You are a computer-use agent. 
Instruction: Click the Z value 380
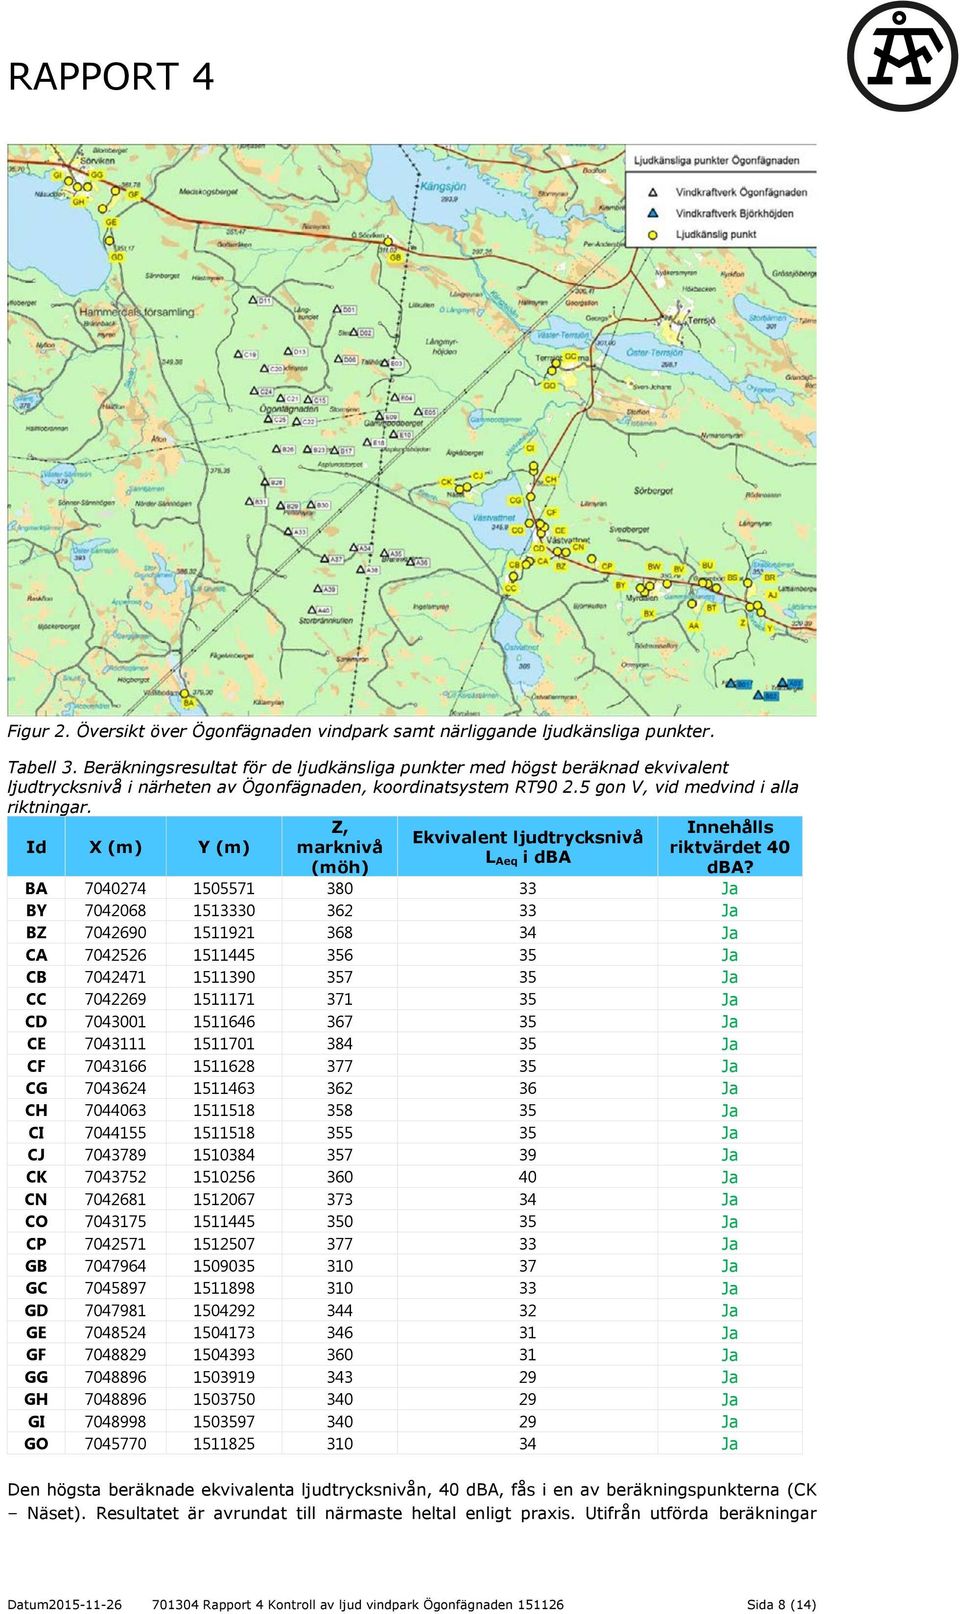tap(340, 888)
